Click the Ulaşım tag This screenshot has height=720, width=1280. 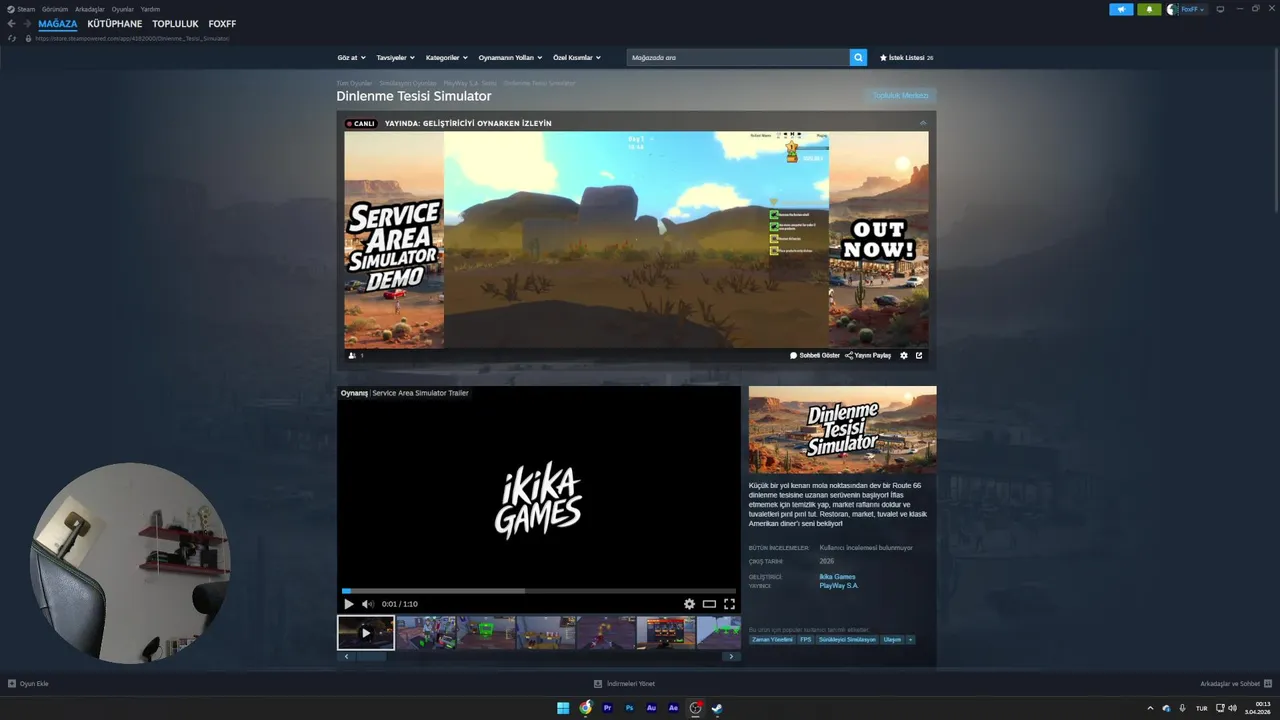(x=892, y=639)
